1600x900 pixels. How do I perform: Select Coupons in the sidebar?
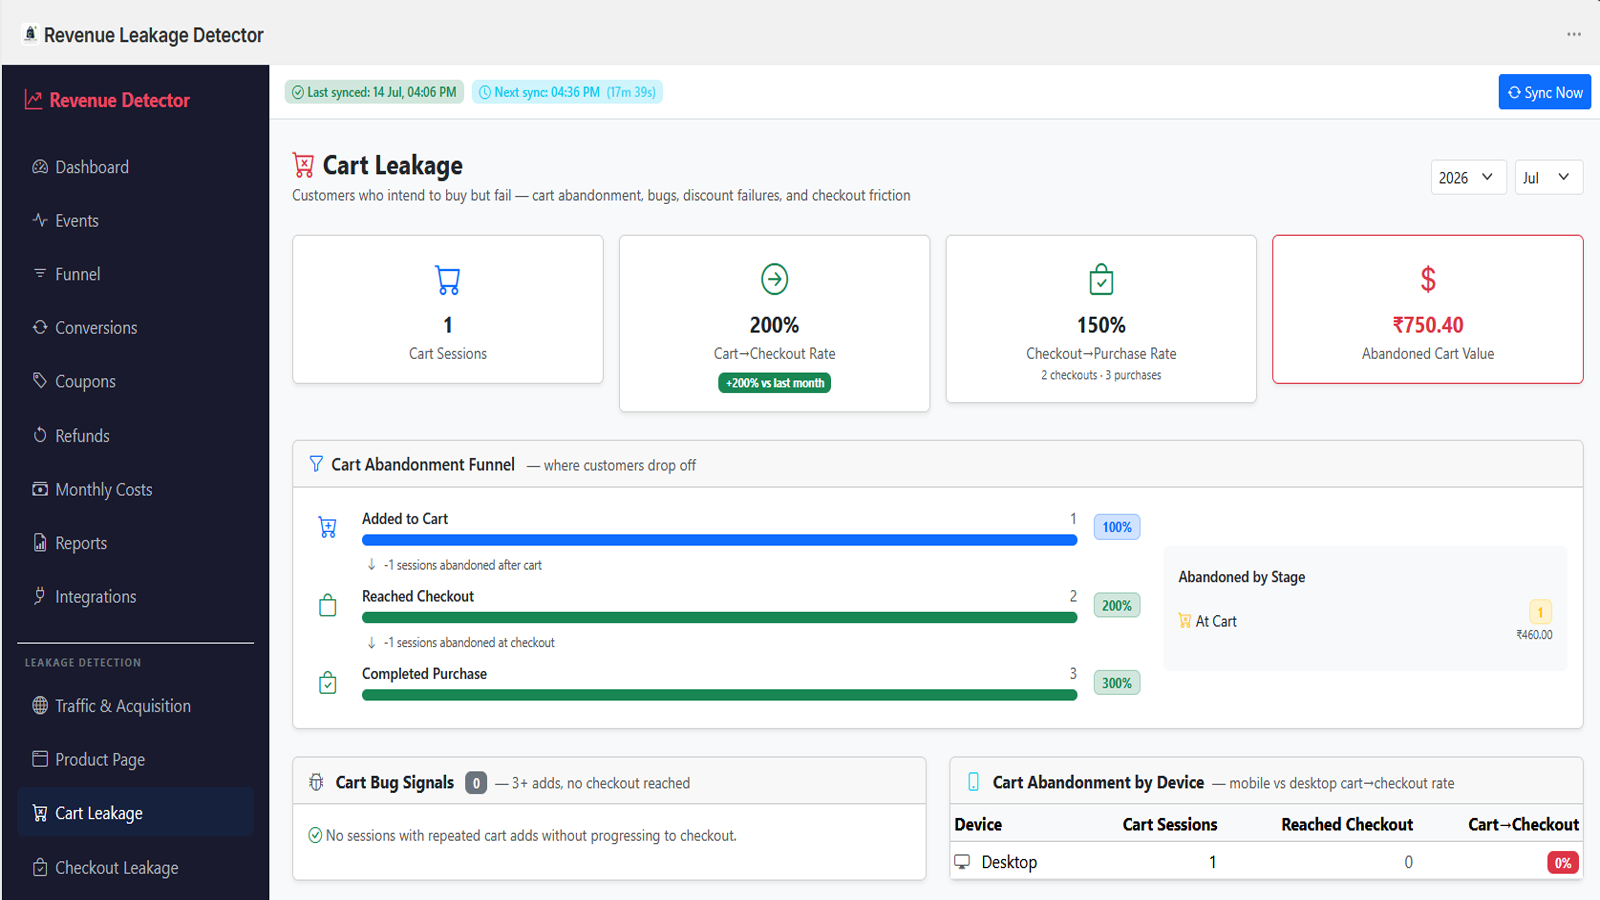point(135,381)
